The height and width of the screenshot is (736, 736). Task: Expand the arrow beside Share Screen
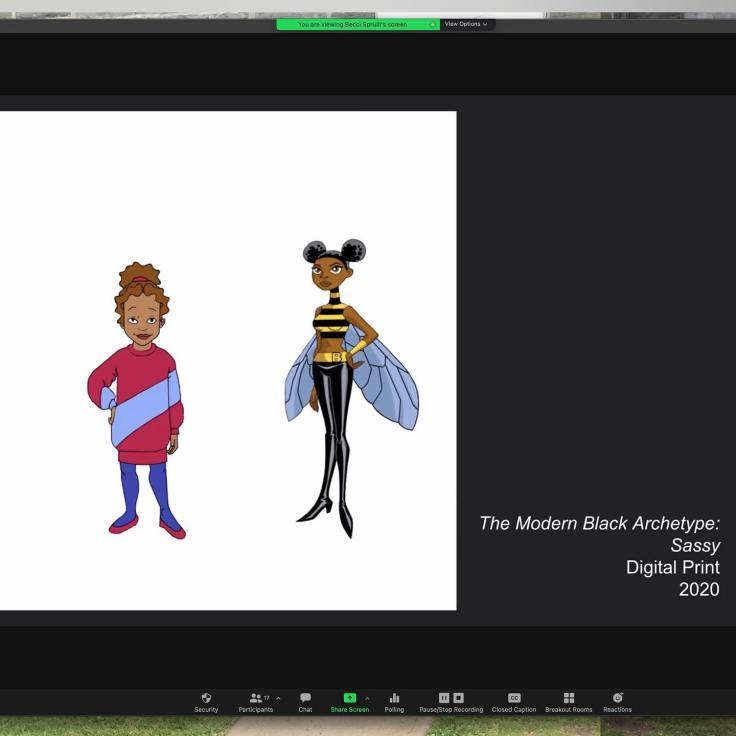[x=367, y=698]
